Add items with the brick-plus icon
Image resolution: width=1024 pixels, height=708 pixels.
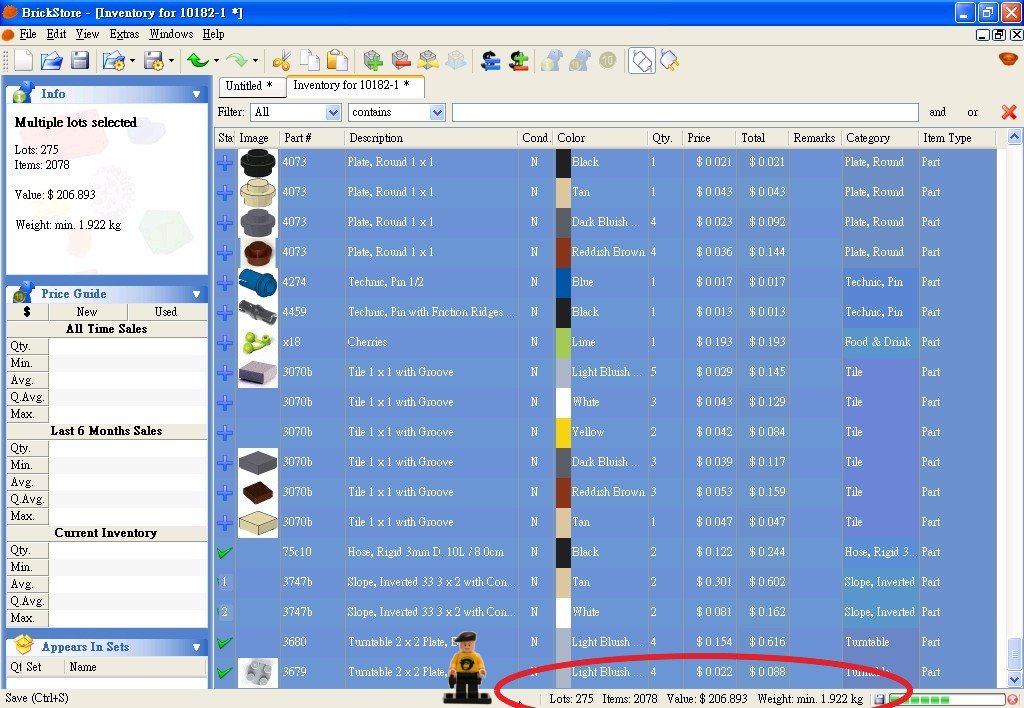(x=373, y=61)
